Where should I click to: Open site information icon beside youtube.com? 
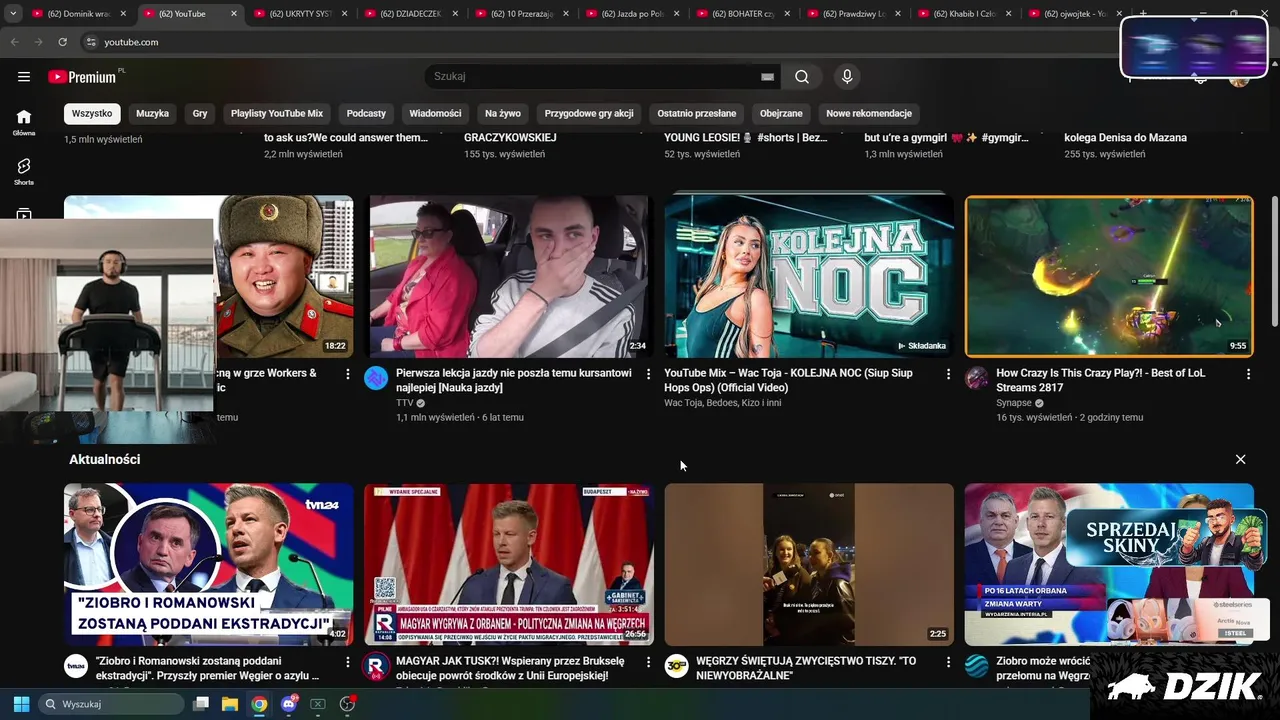pos(90,42)
